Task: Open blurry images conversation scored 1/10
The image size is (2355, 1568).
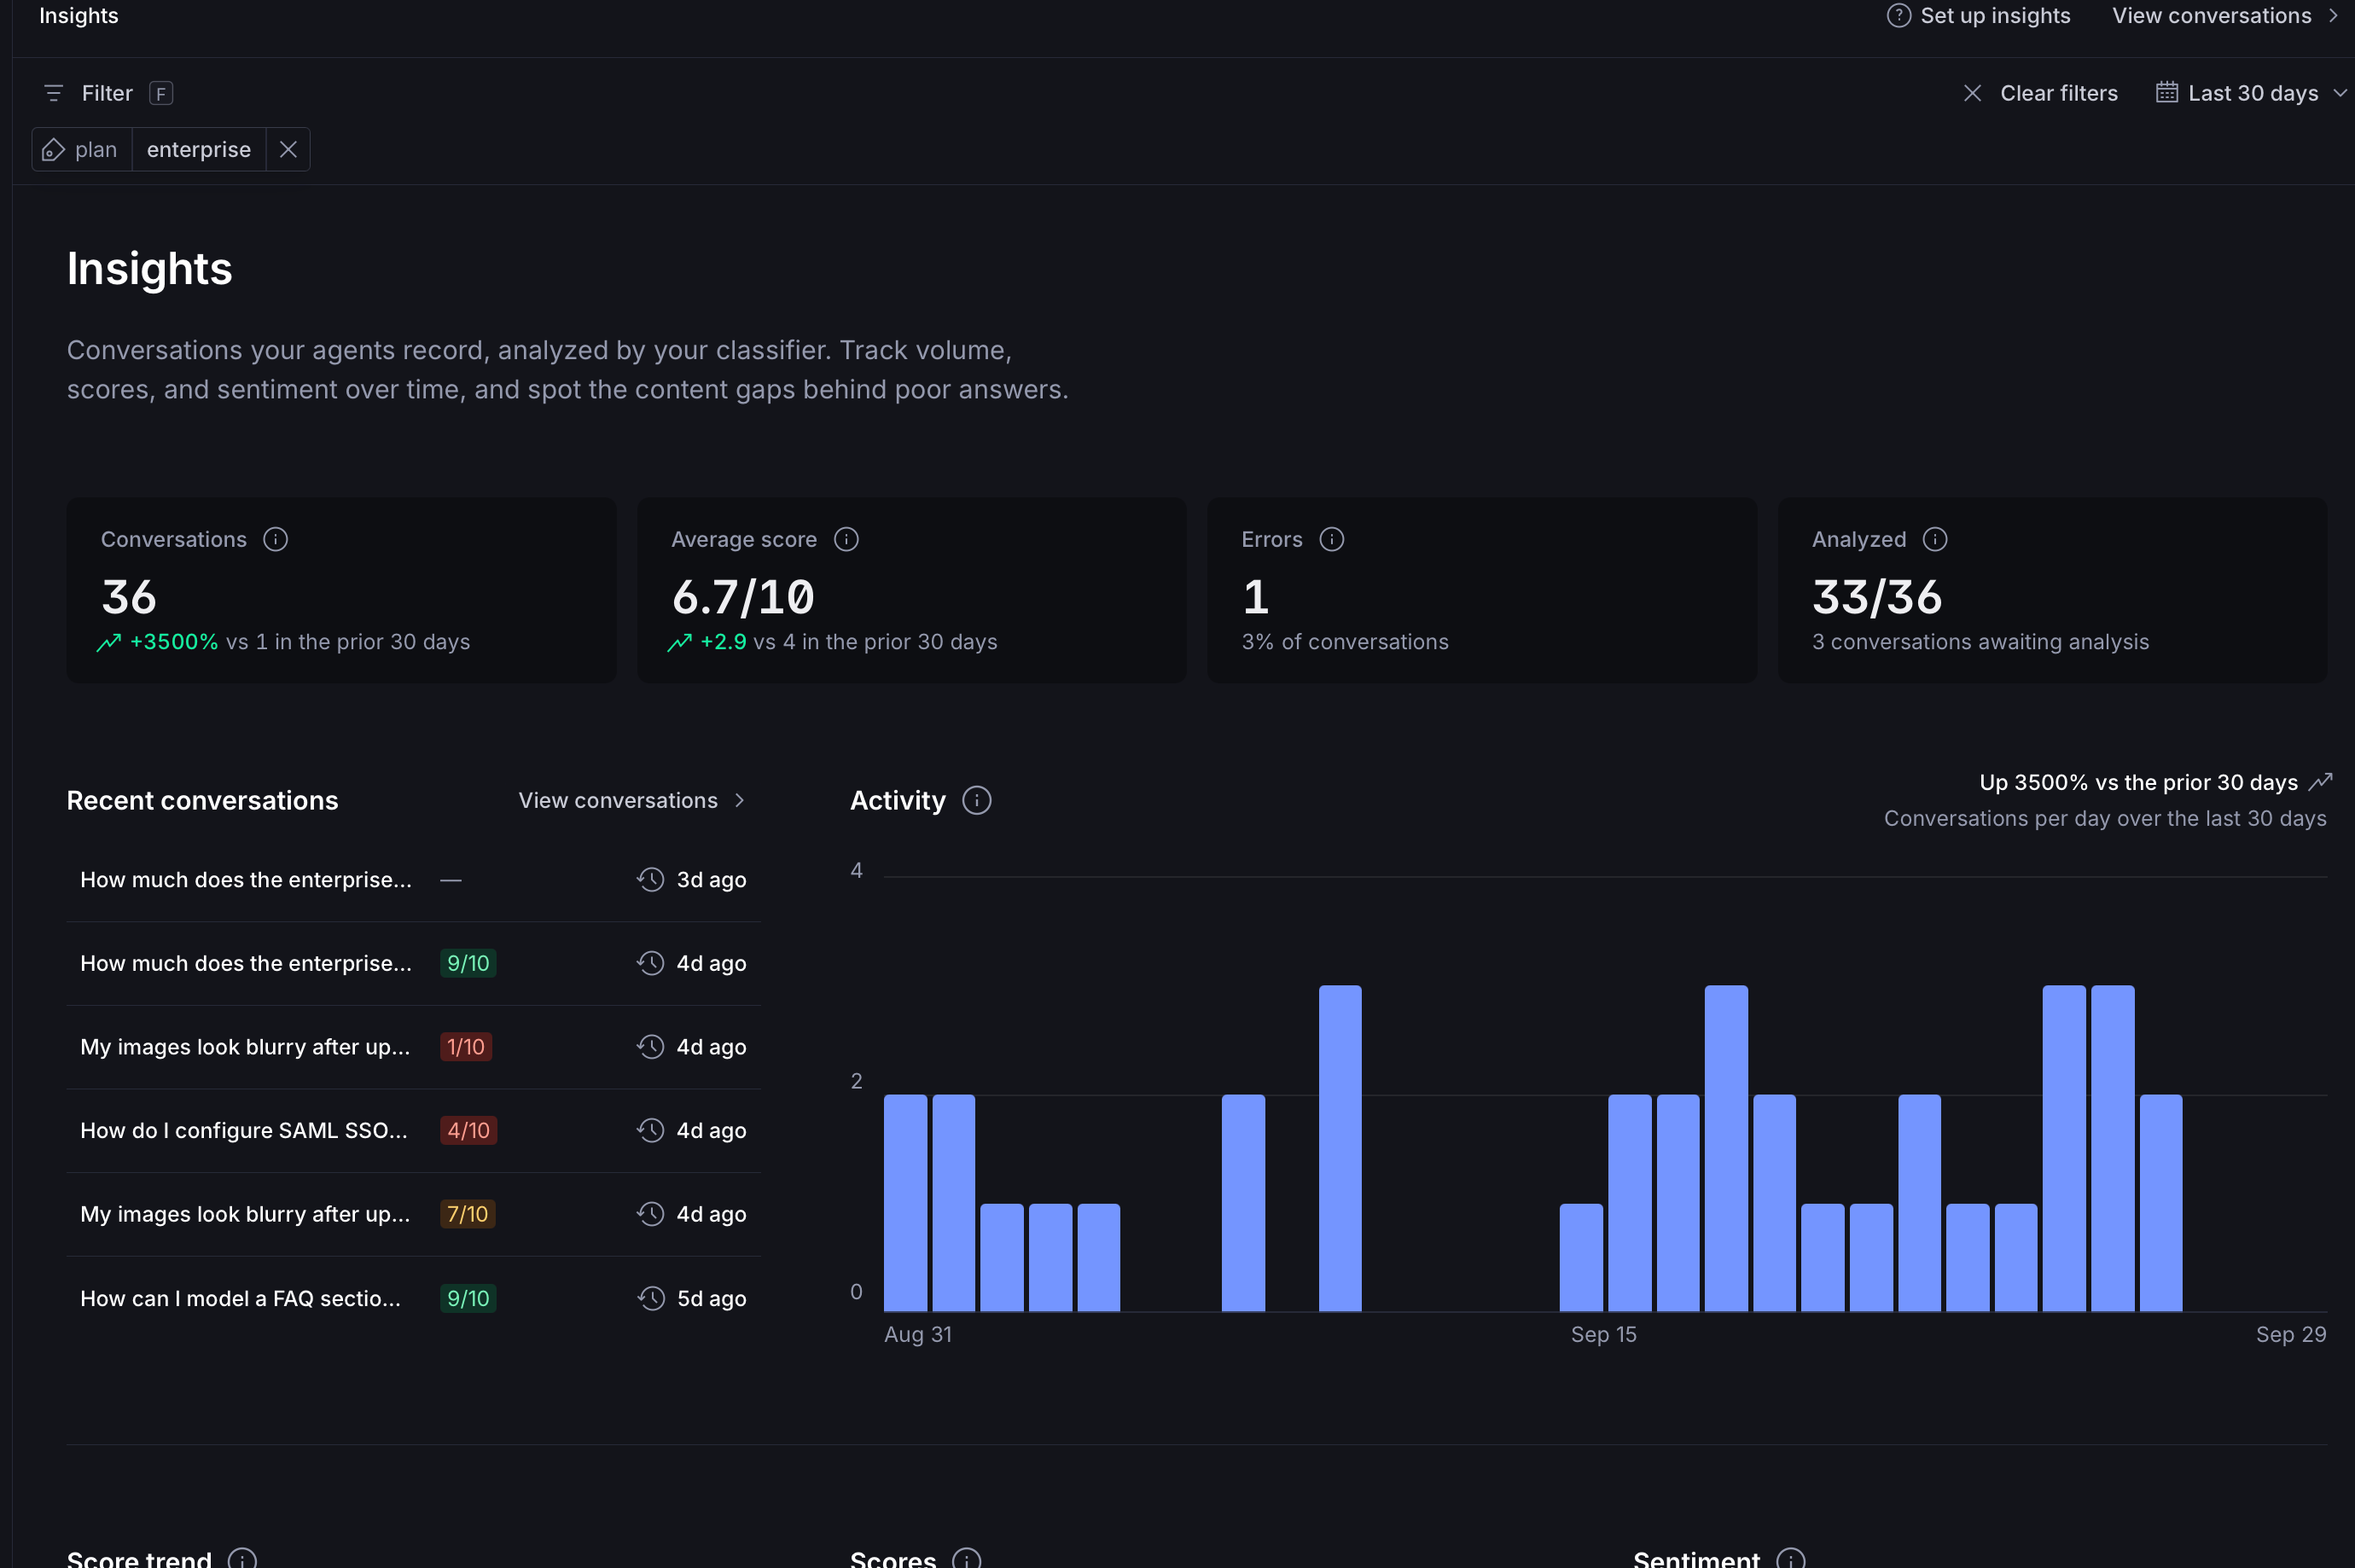Action: coord(413,1047)
